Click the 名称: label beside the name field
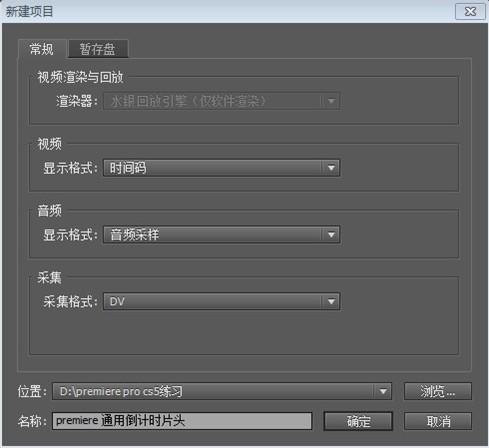This screenshot has width=489, height=448. click(32, 421)
